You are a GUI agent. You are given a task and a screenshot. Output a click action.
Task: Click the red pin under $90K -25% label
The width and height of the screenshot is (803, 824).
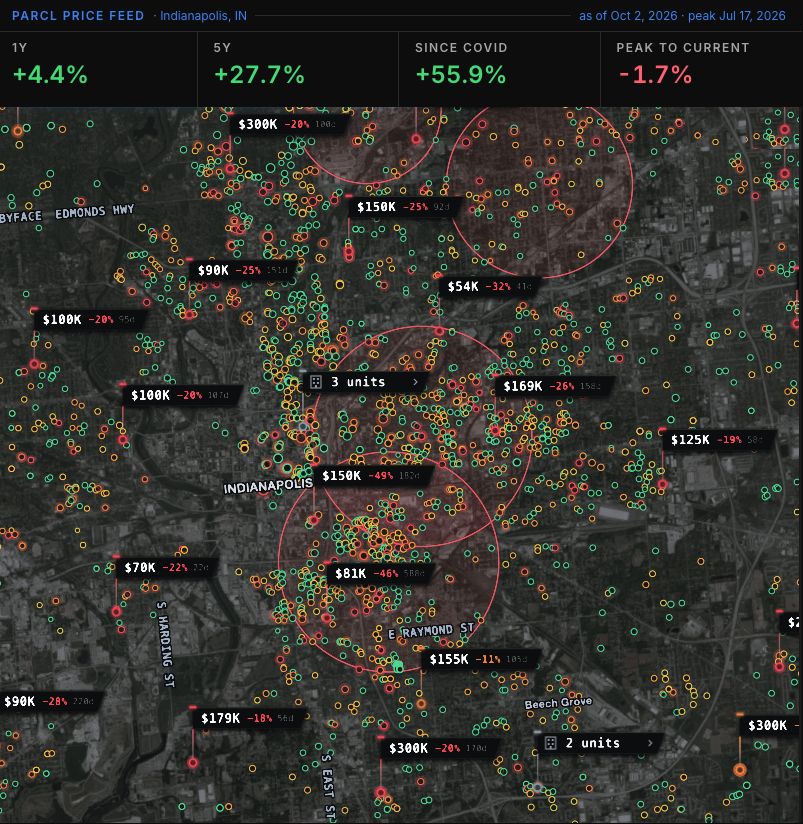pos(189,314)
